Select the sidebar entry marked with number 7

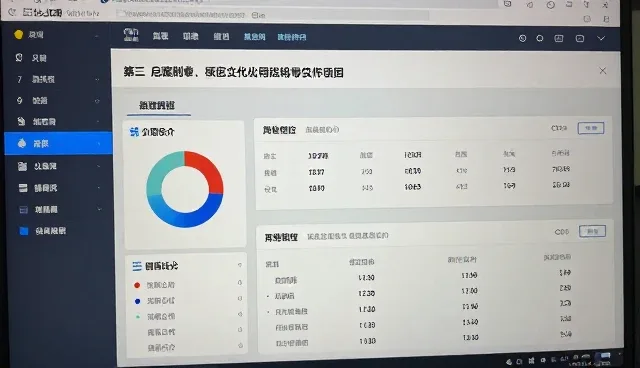(57, 79)
